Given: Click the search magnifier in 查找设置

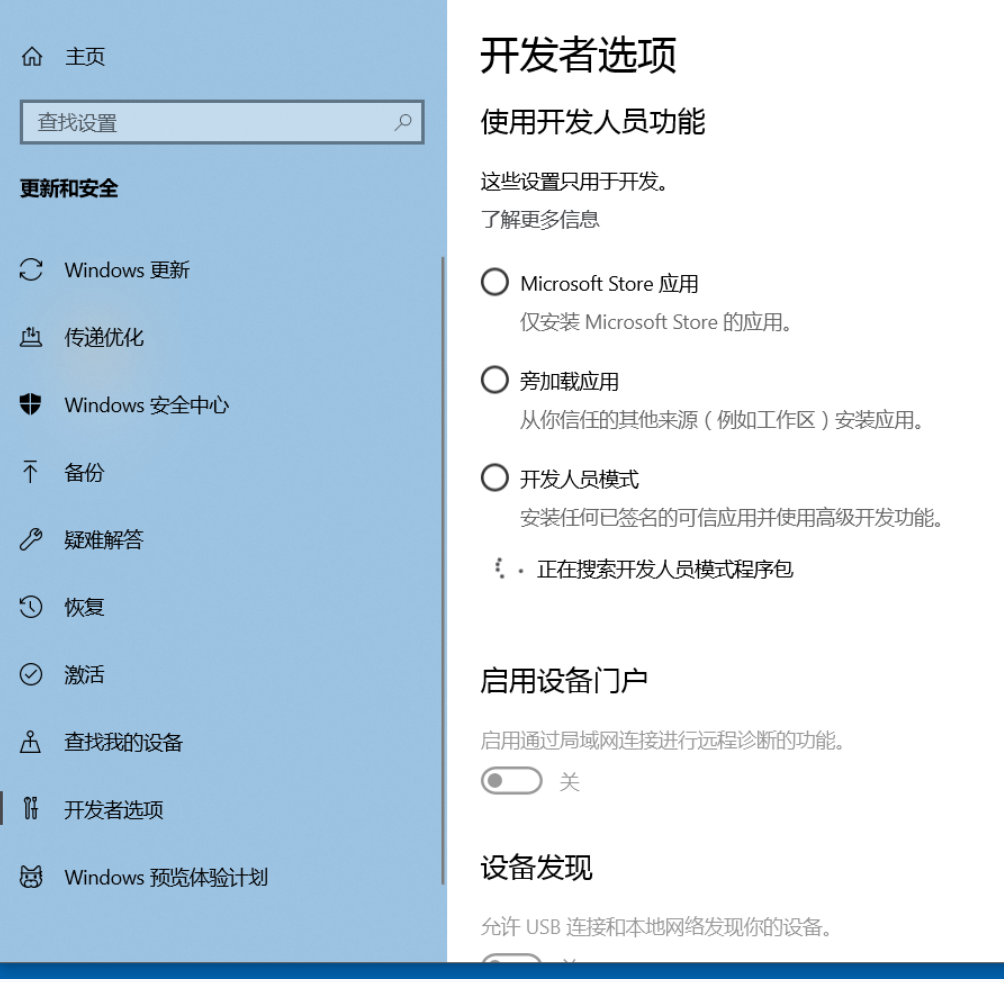Looking at the screenshot, I should 403,122.
